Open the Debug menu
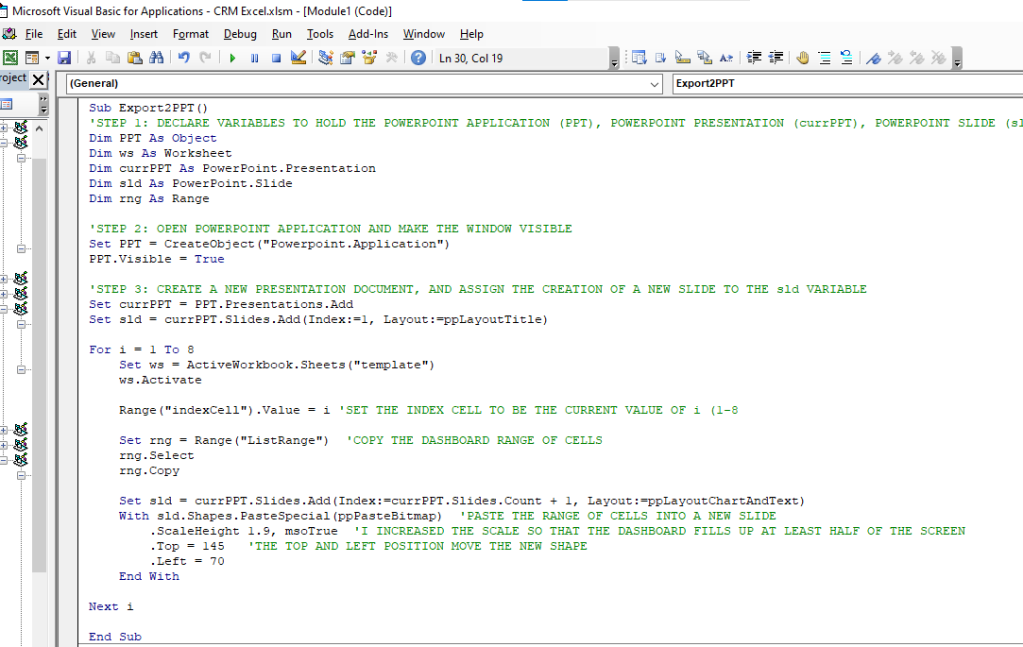Viewport: 1023px width, 647px height. click(239, 34)
